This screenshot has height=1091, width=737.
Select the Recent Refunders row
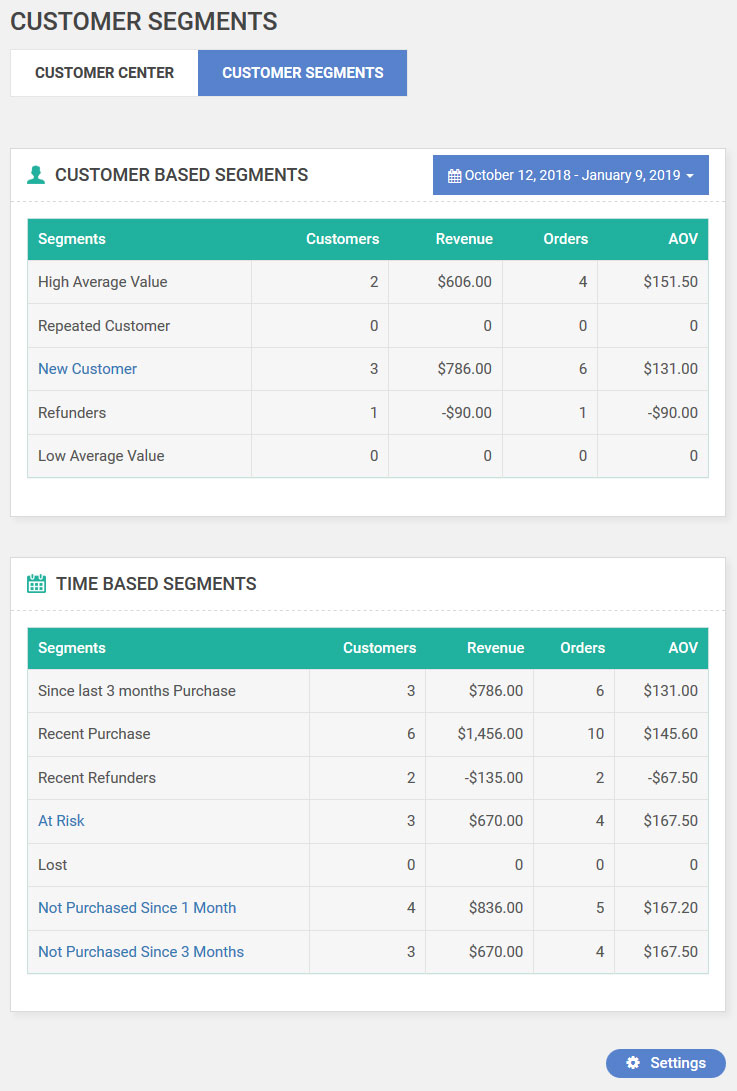click(x=368, y=778)
